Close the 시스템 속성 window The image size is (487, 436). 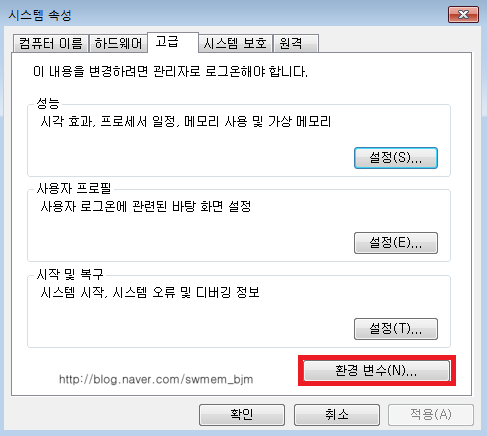click(x=463, y=15)
